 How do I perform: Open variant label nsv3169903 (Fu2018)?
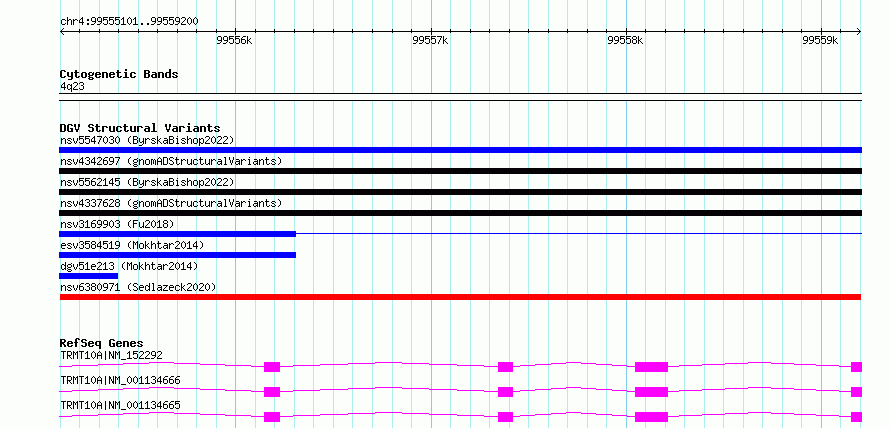coord(117,224)
